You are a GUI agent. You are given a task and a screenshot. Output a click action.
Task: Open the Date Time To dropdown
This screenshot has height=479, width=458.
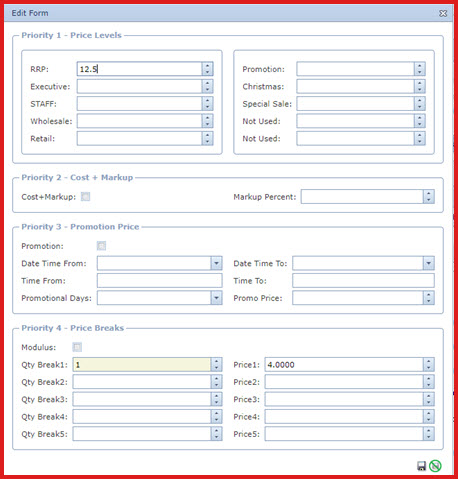(429, 263)
